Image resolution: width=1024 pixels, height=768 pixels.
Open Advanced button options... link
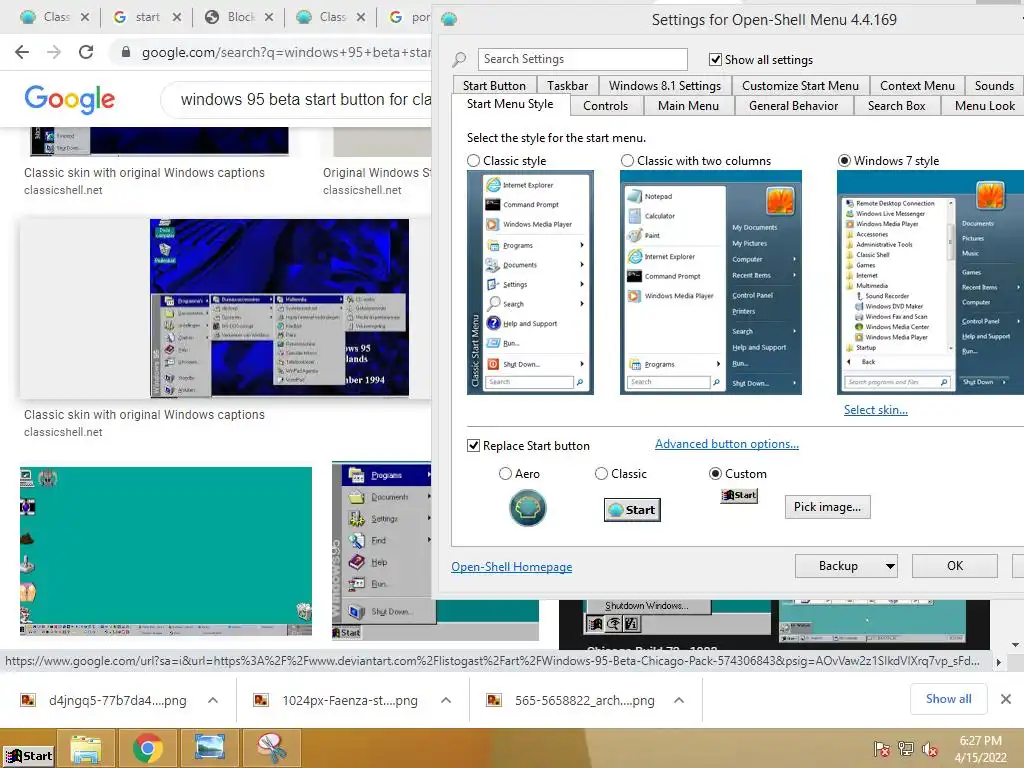tap(727, 444)
